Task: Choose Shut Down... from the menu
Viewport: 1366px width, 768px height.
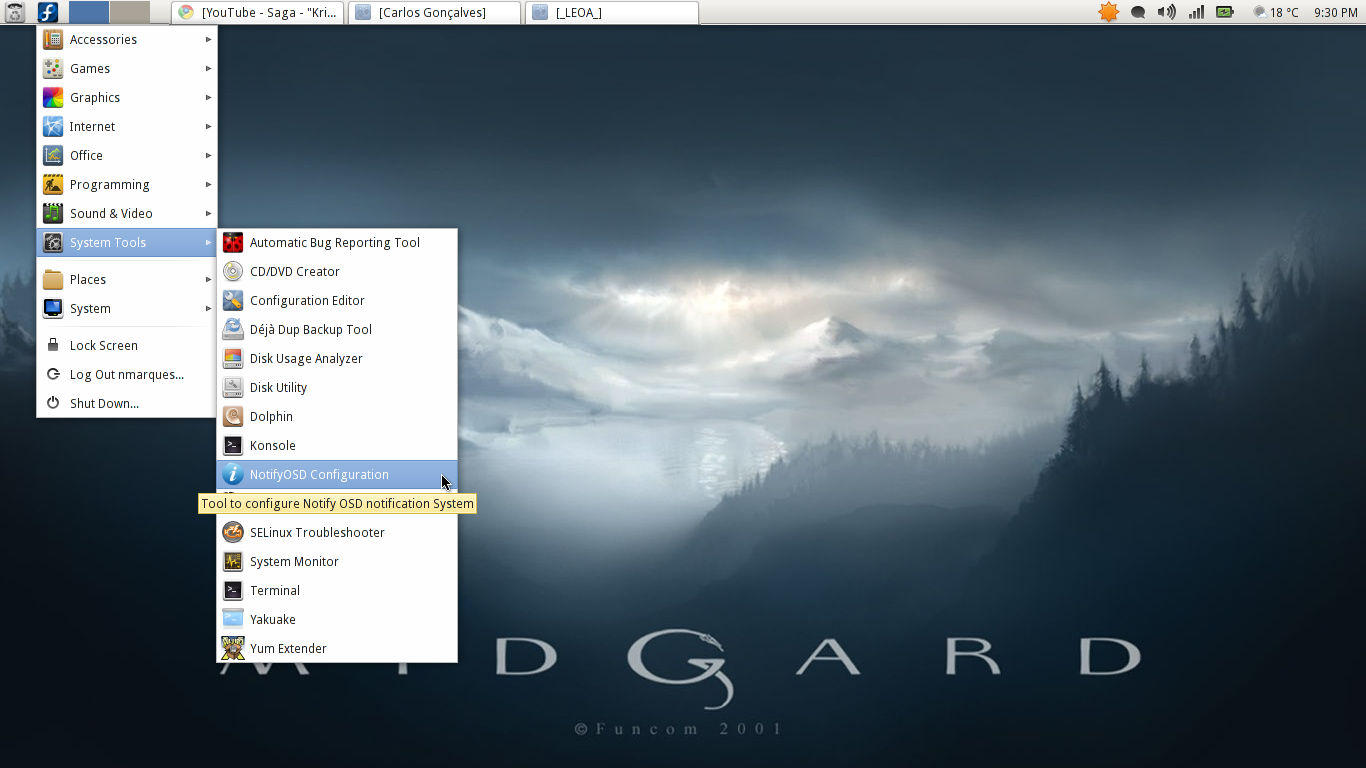Action: coord(127,404)
